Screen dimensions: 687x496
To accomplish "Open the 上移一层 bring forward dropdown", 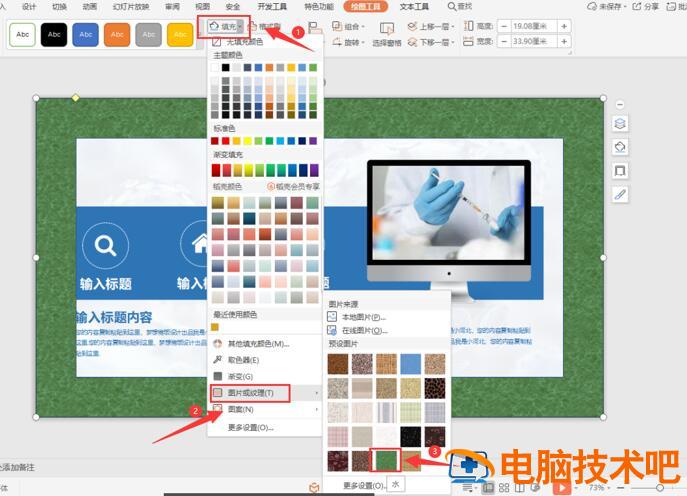I will coord(431,27).
